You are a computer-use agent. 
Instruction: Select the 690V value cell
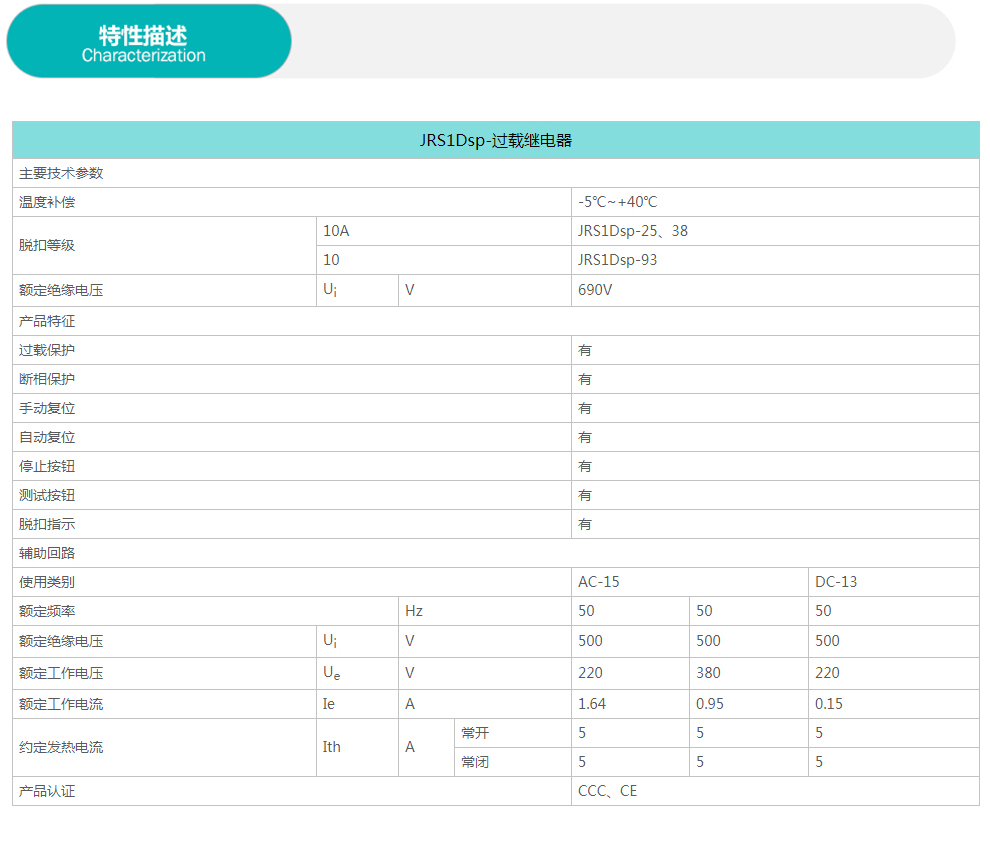coord(775,290)
